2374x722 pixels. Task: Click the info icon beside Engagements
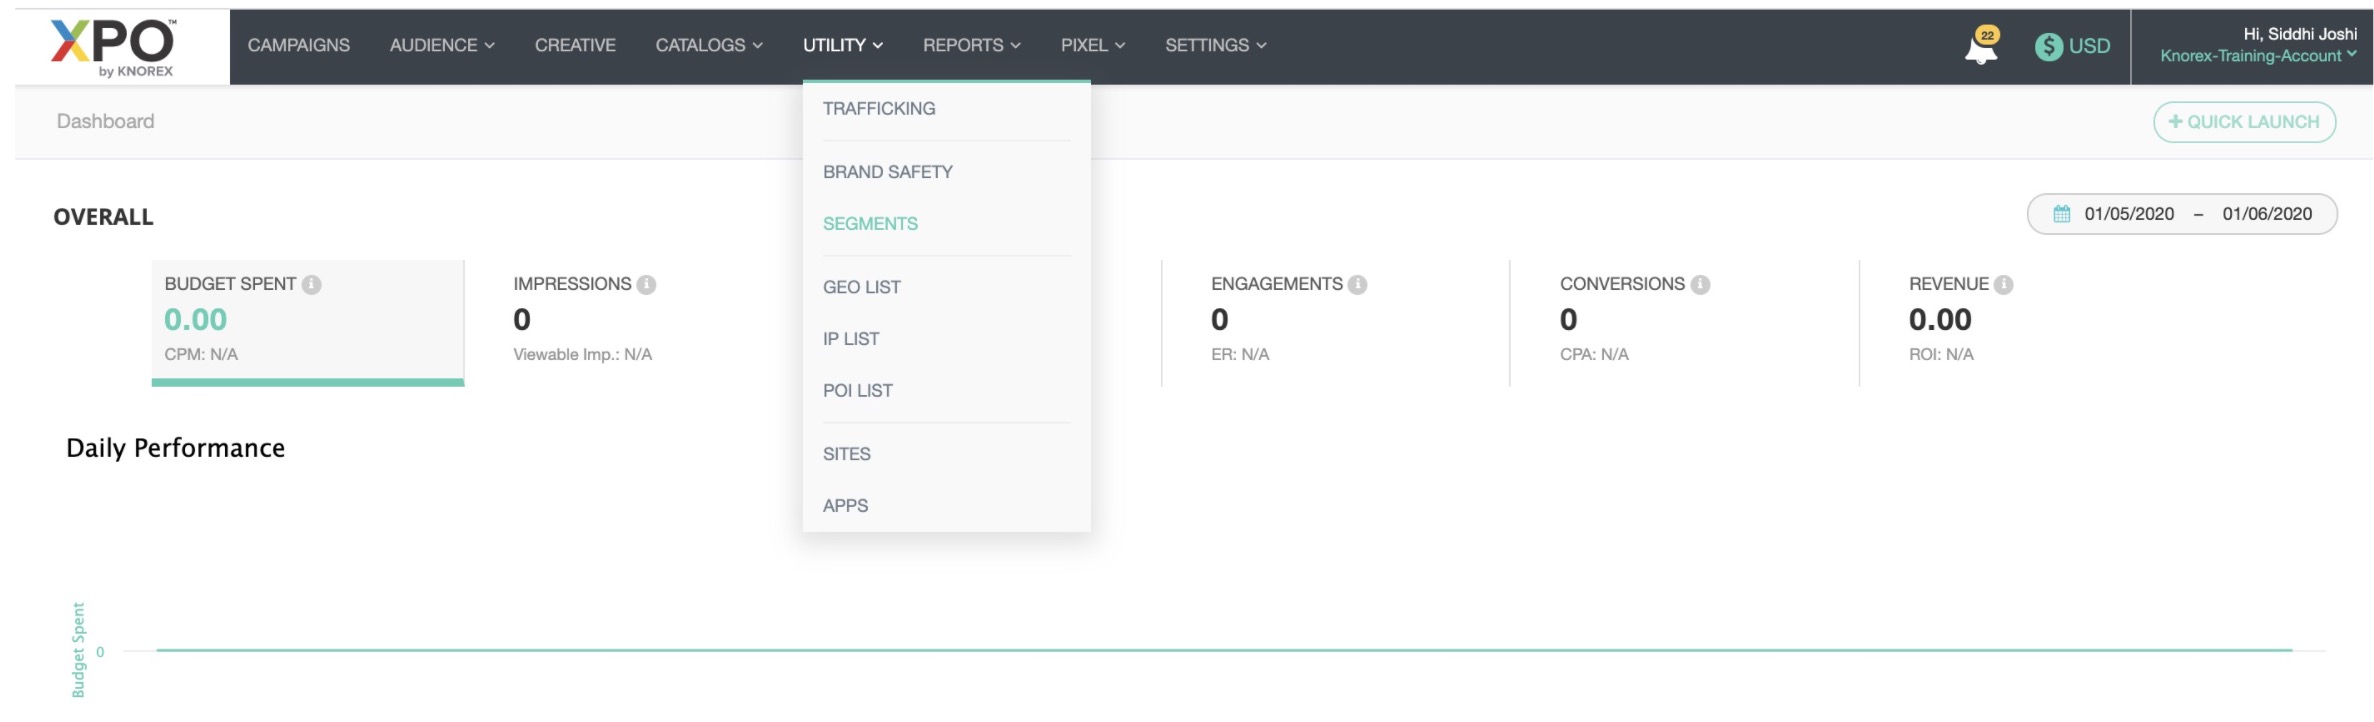tap(1357, 285)
